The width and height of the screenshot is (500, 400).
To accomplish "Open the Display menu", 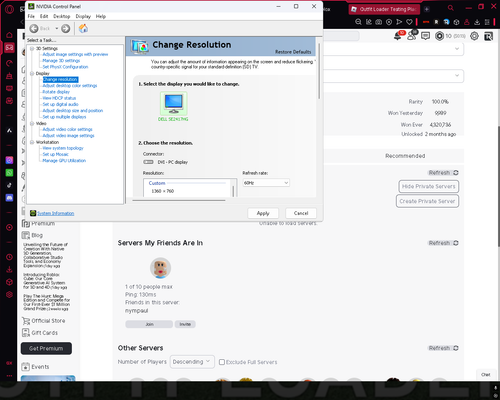I will [83, 16].
